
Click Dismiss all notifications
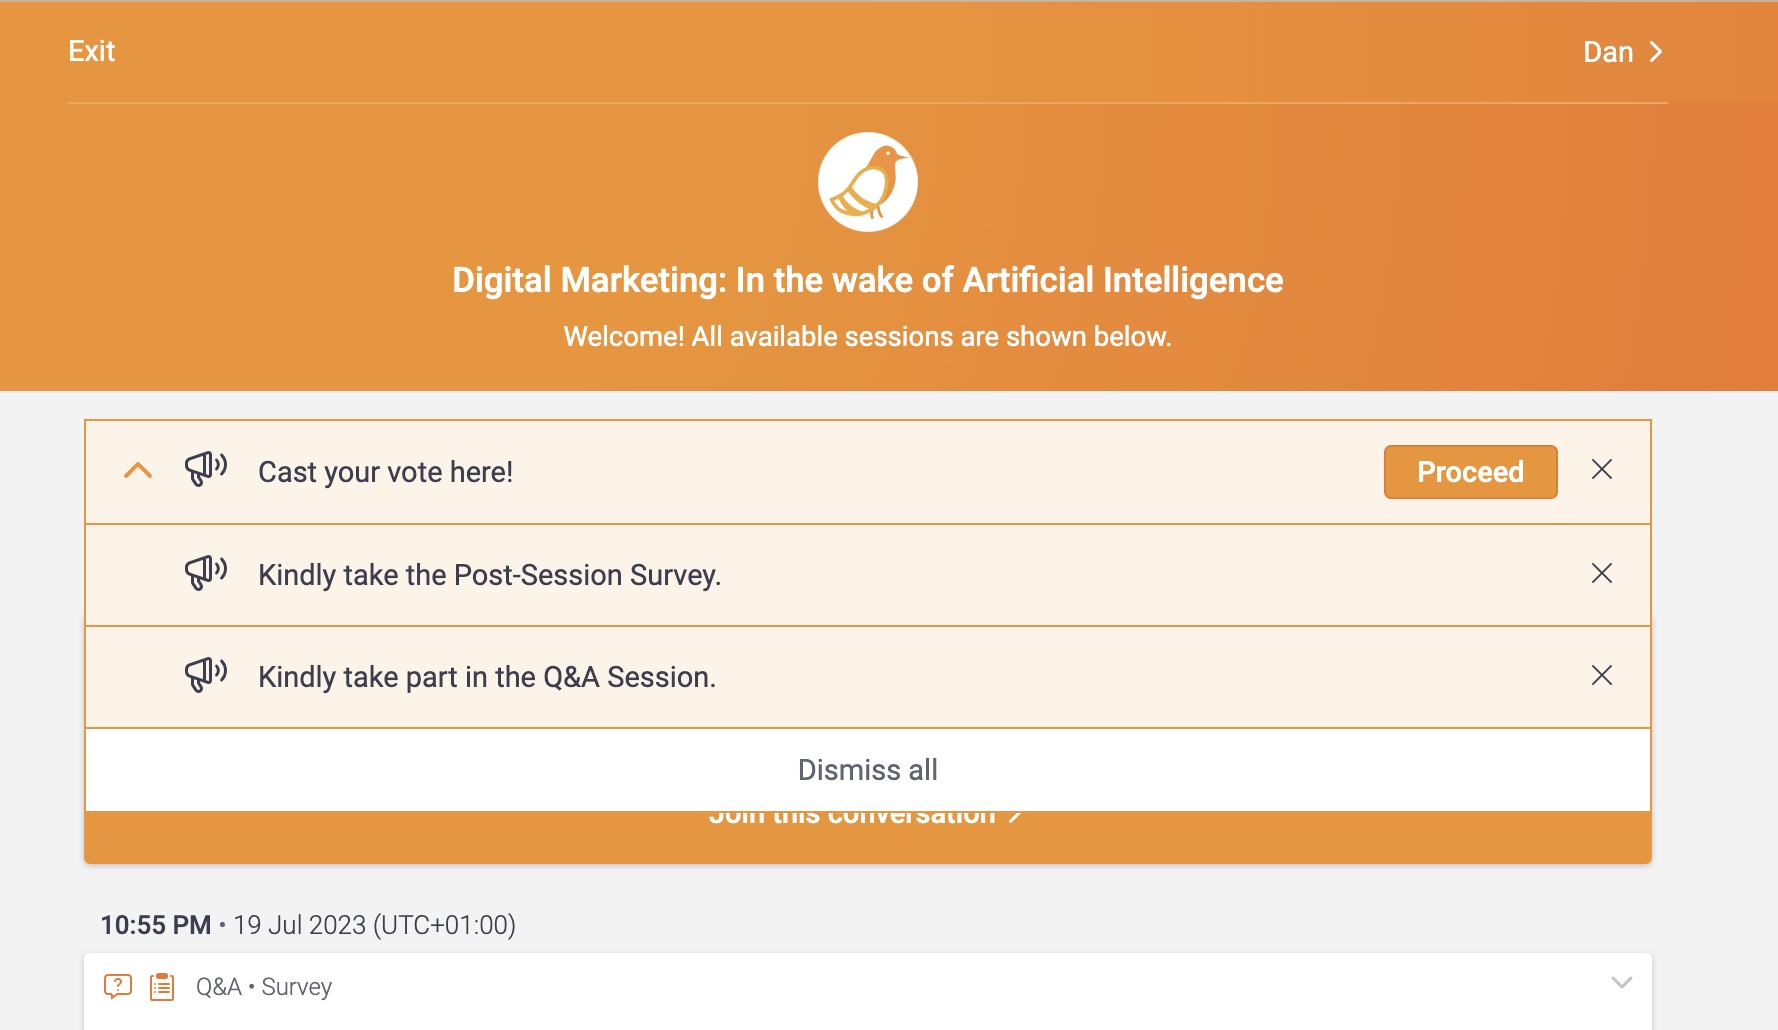pos(868,770)
